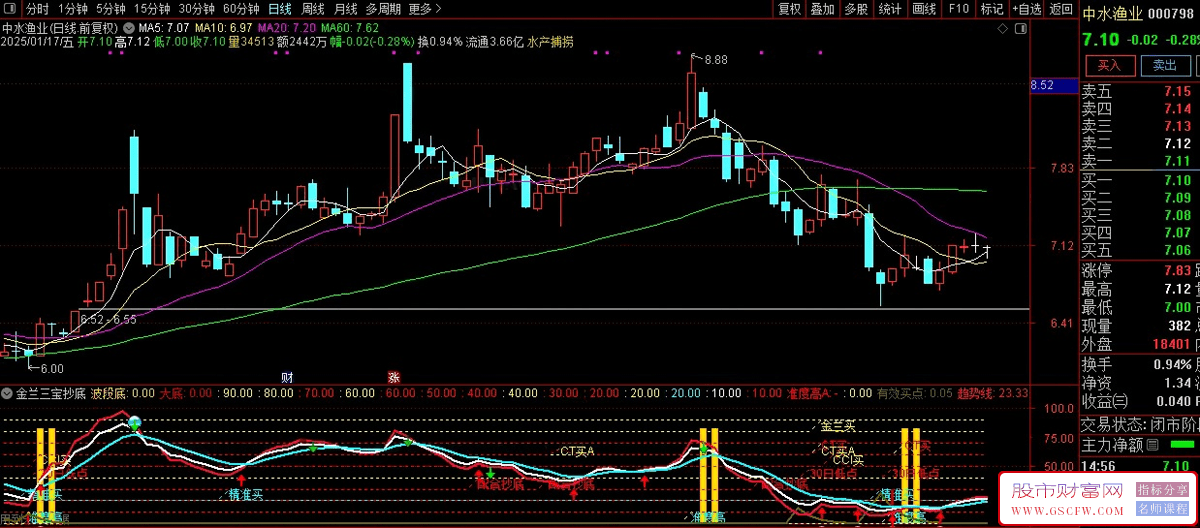Open F10 company info

[958, 9]
